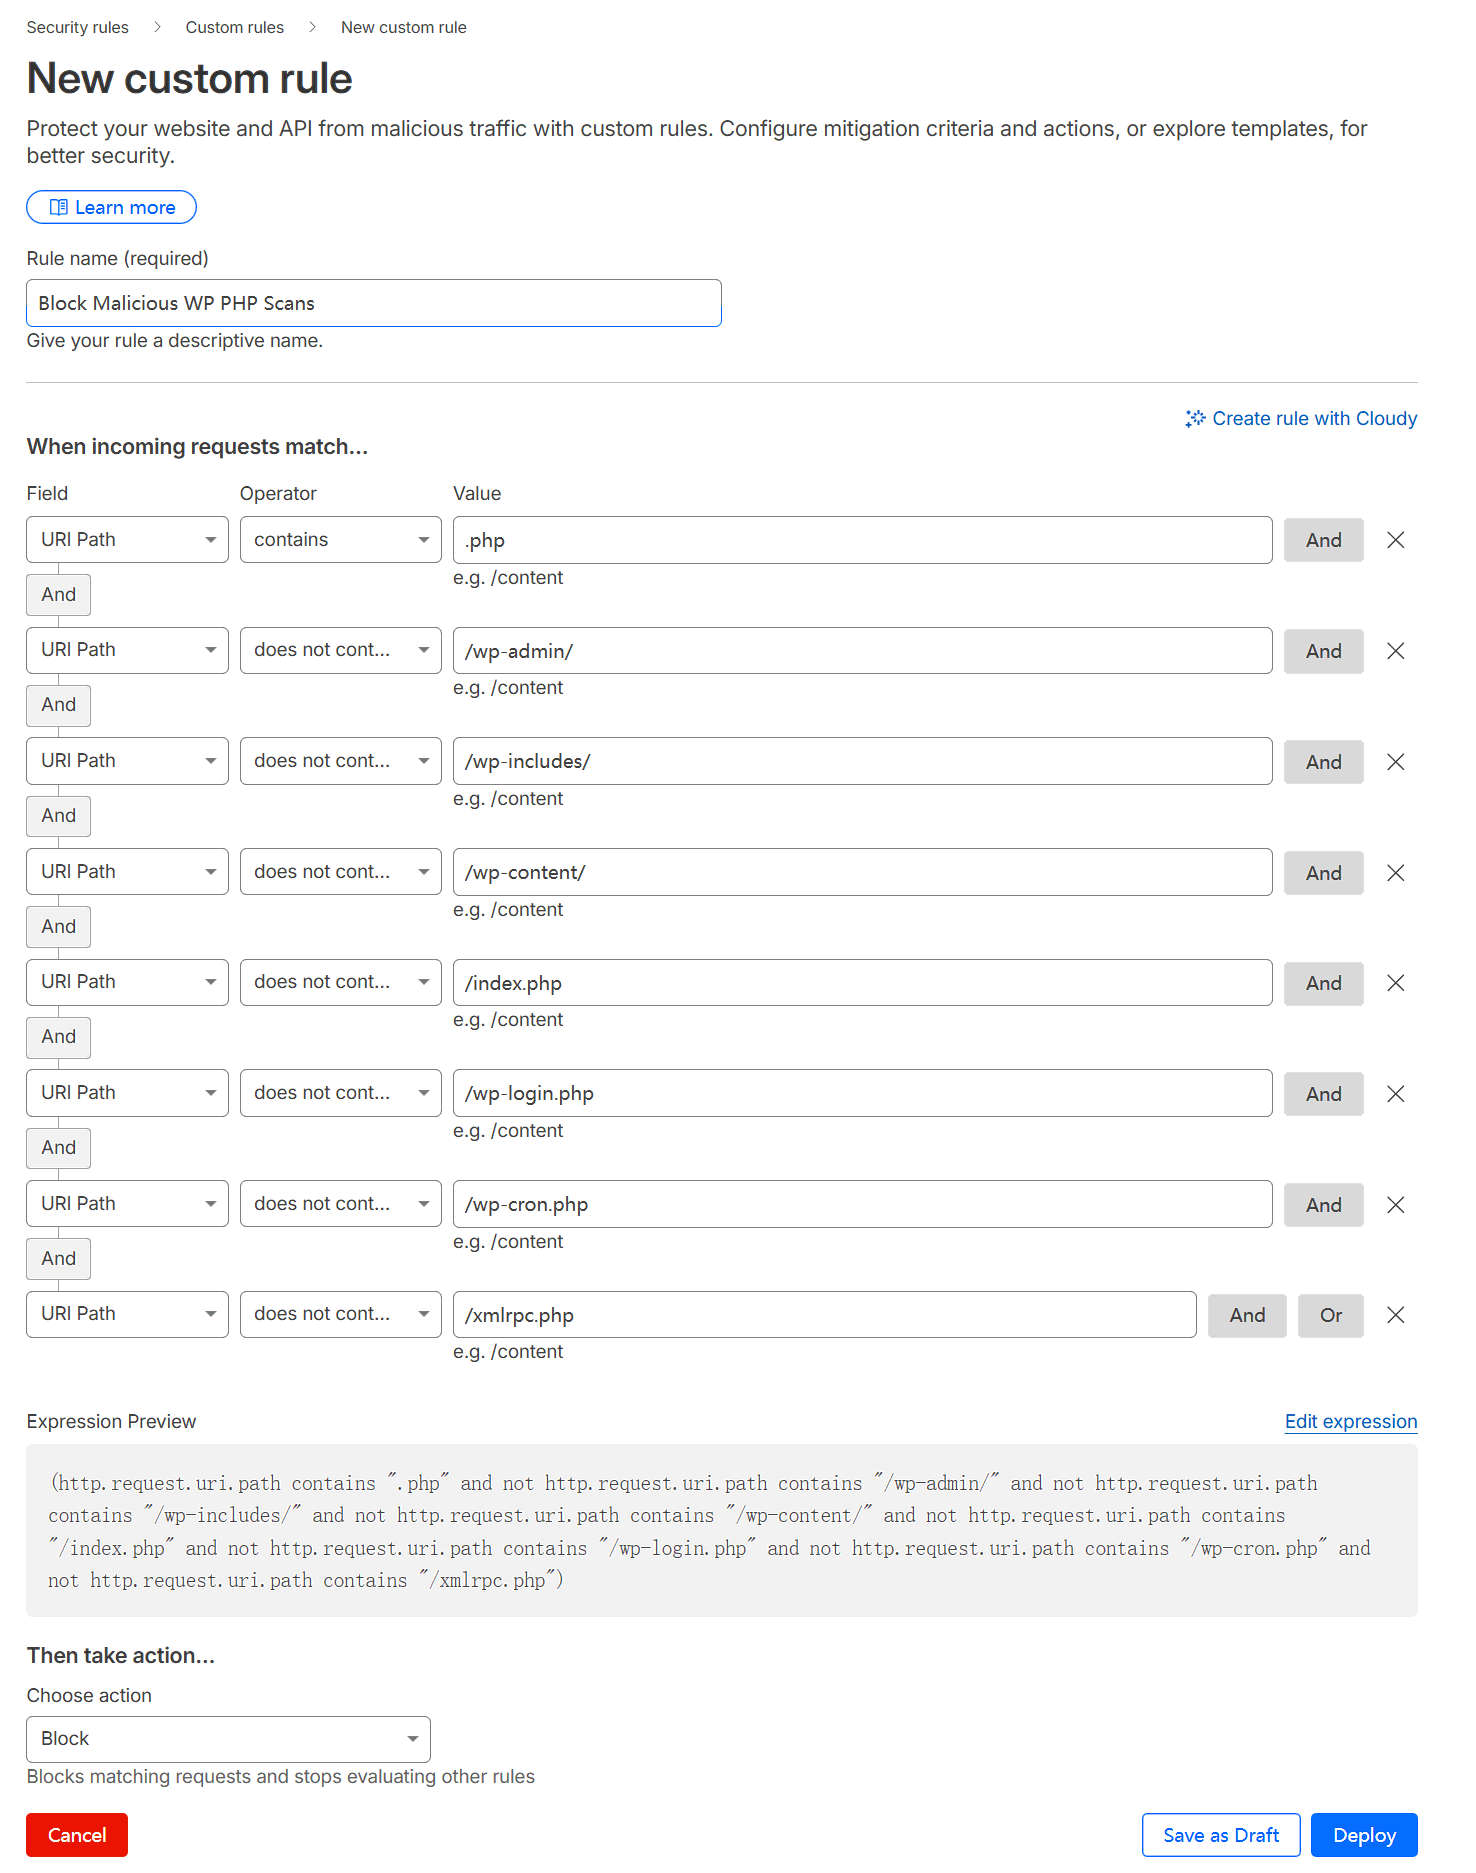Click And button beside /wp-cron.php value

[x=1324, y=1205]
